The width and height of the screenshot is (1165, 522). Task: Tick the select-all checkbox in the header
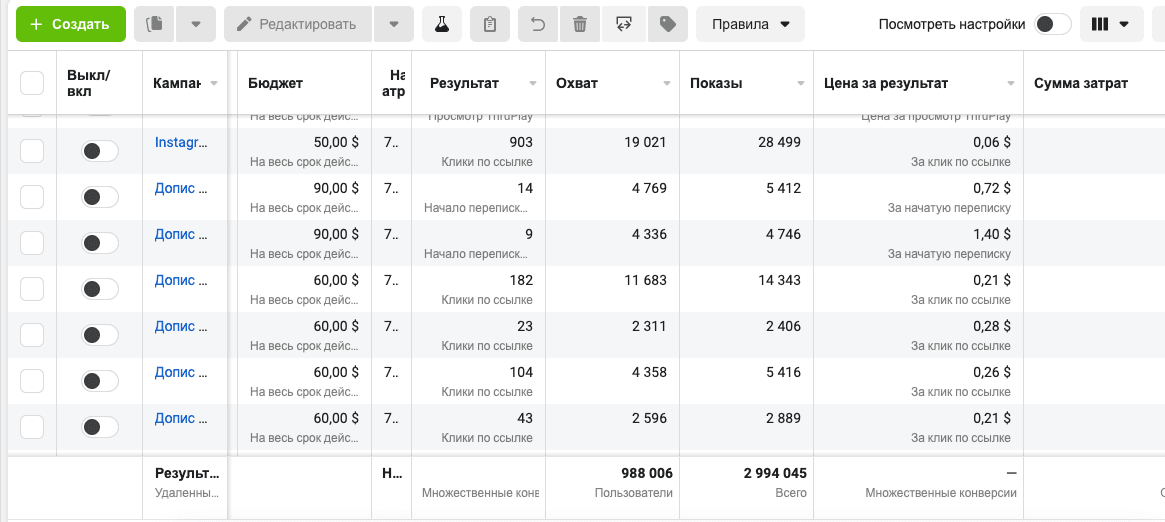point(32,82)
